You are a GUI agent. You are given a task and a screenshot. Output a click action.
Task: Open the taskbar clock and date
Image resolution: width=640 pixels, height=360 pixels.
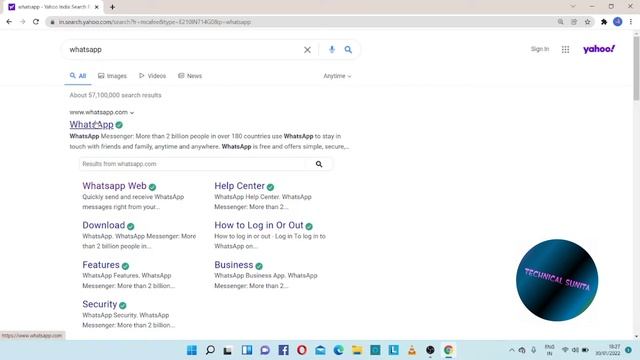[x=608, y=350]
